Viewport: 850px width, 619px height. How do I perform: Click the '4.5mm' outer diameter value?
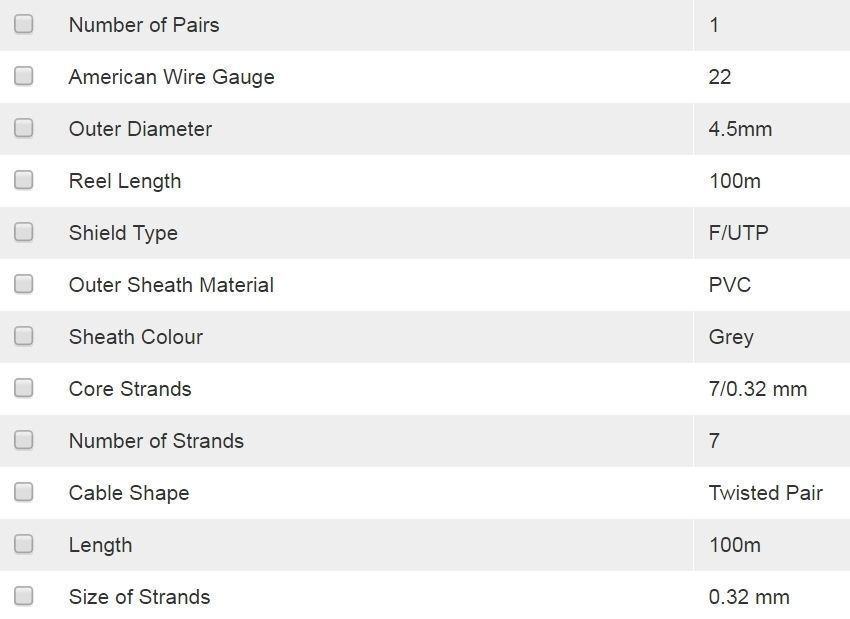pyautogui.click(x=740, y=129)
